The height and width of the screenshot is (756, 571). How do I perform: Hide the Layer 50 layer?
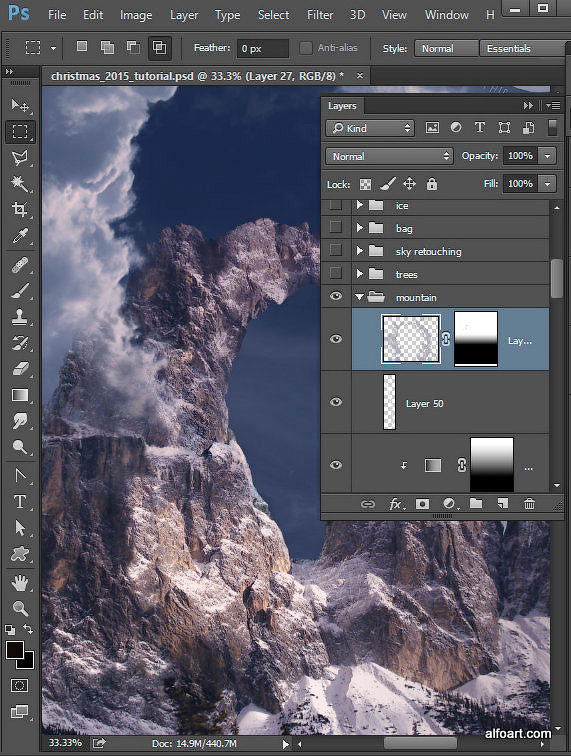(336, 402)
